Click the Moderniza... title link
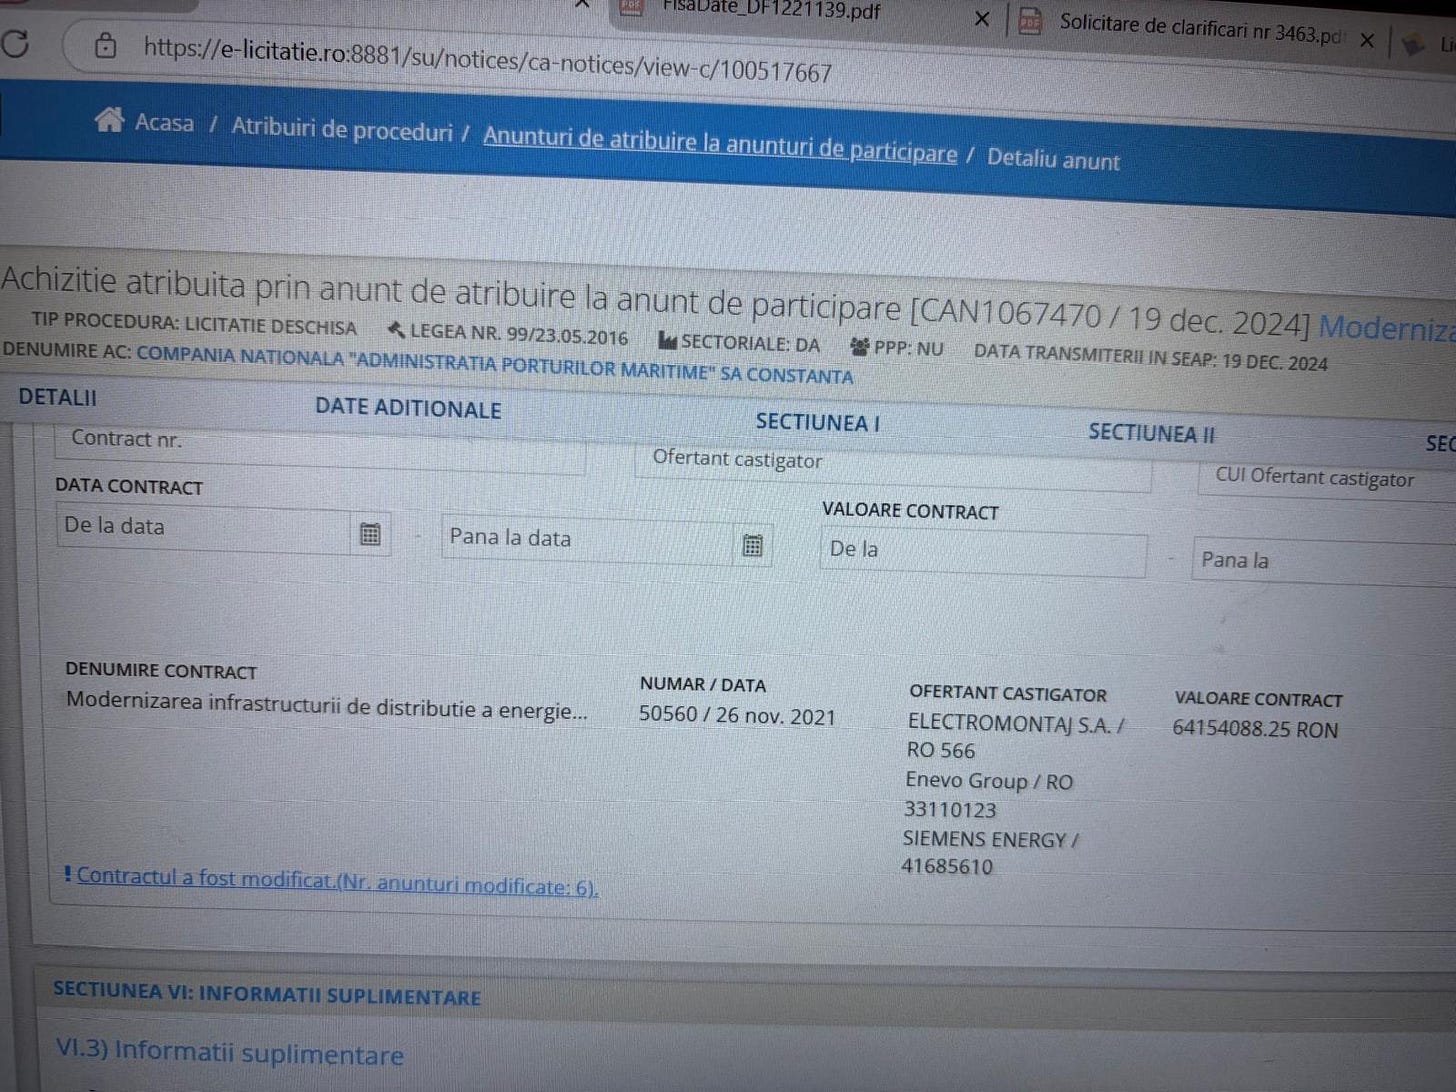The width and height of the screenshot is (1456, 1092). pyautogui.click(x=1387, y=328)
